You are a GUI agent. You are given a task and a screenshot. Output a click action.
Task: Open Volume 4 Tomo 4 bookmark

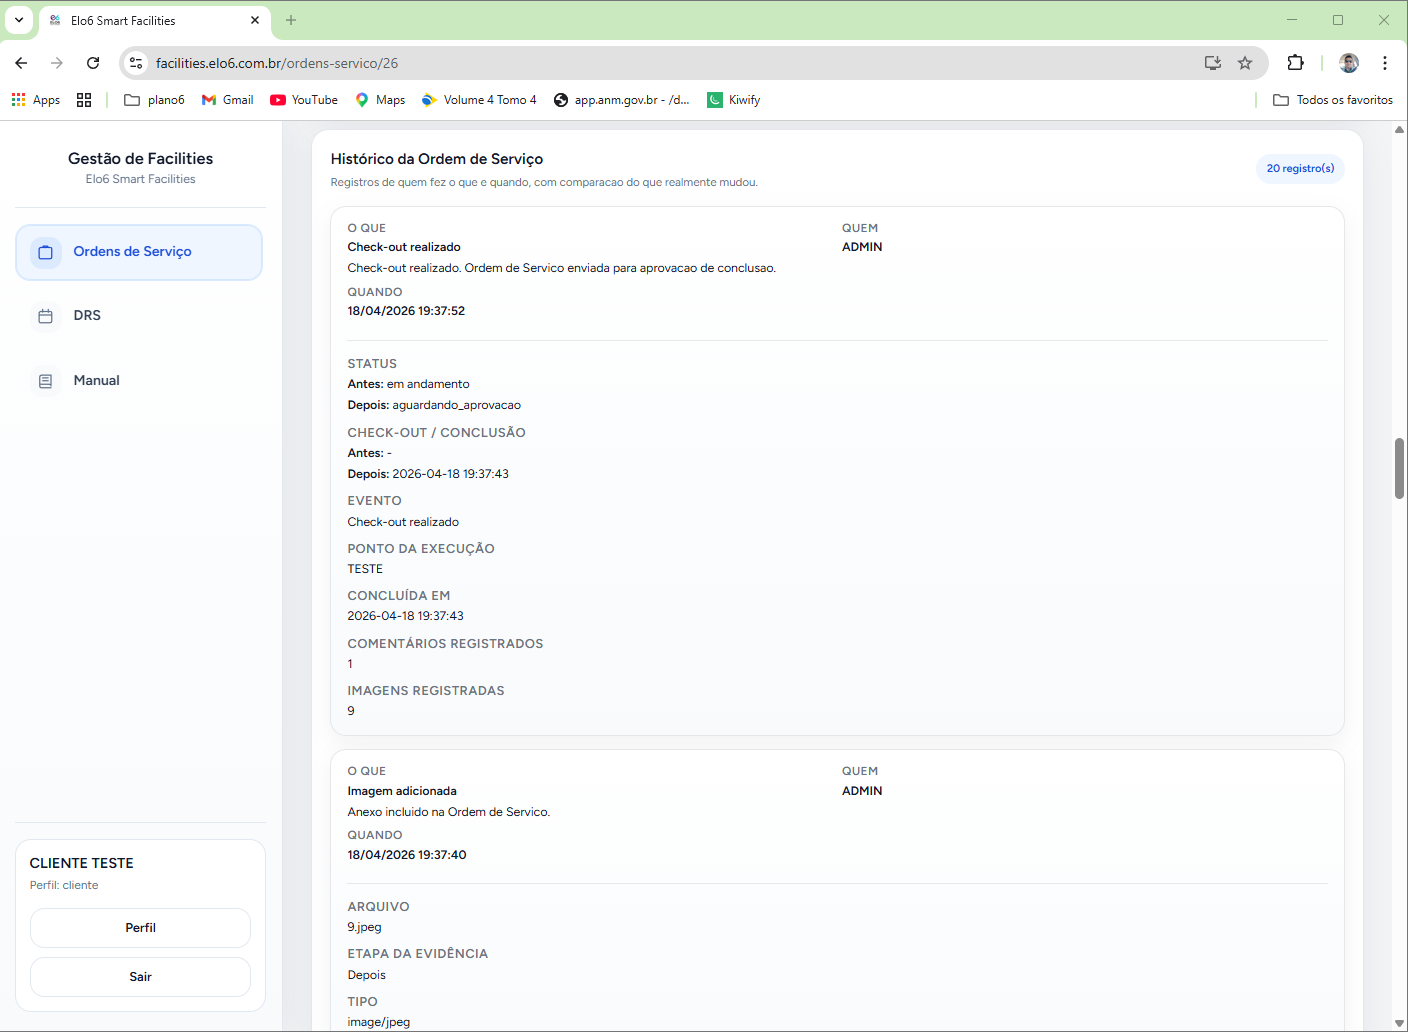[479, 100]
